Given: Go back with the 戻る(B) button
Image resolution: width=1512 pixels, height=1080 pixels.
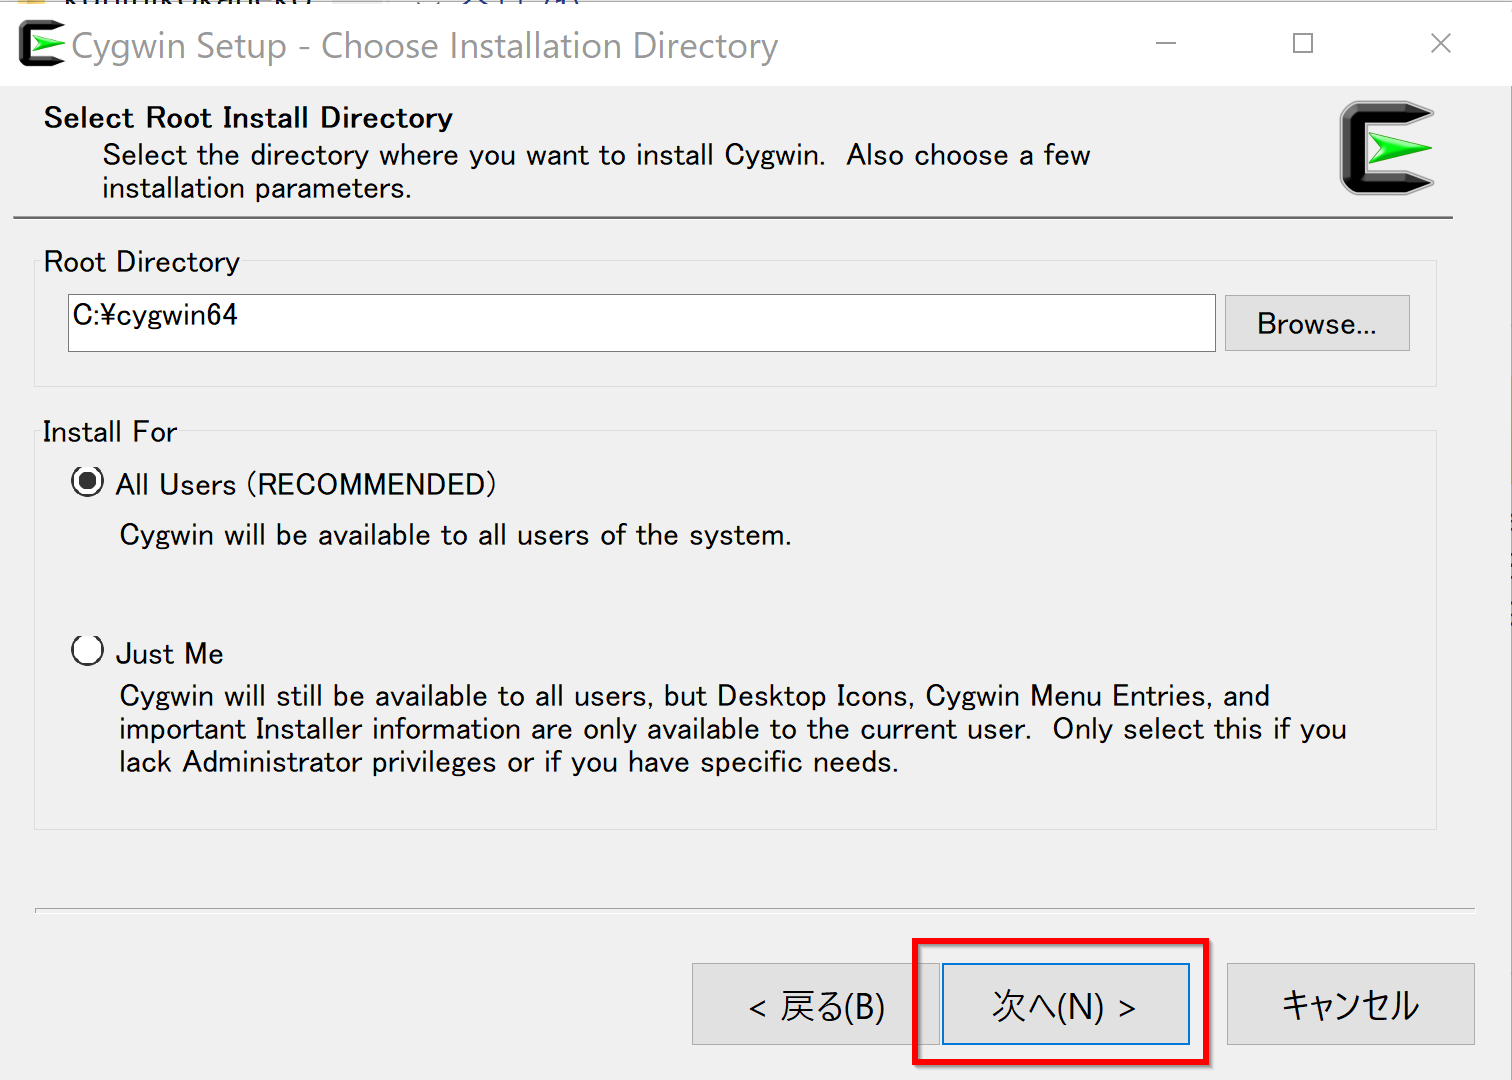Looking at the screenshot, I should [816, 1005].
